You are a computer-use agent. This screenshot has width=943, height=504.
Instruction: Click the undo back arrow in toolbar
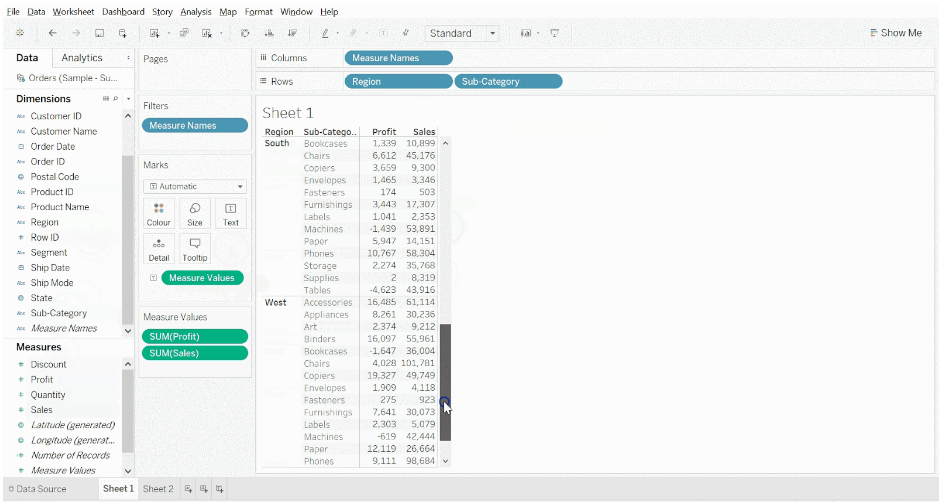[53, 33]
